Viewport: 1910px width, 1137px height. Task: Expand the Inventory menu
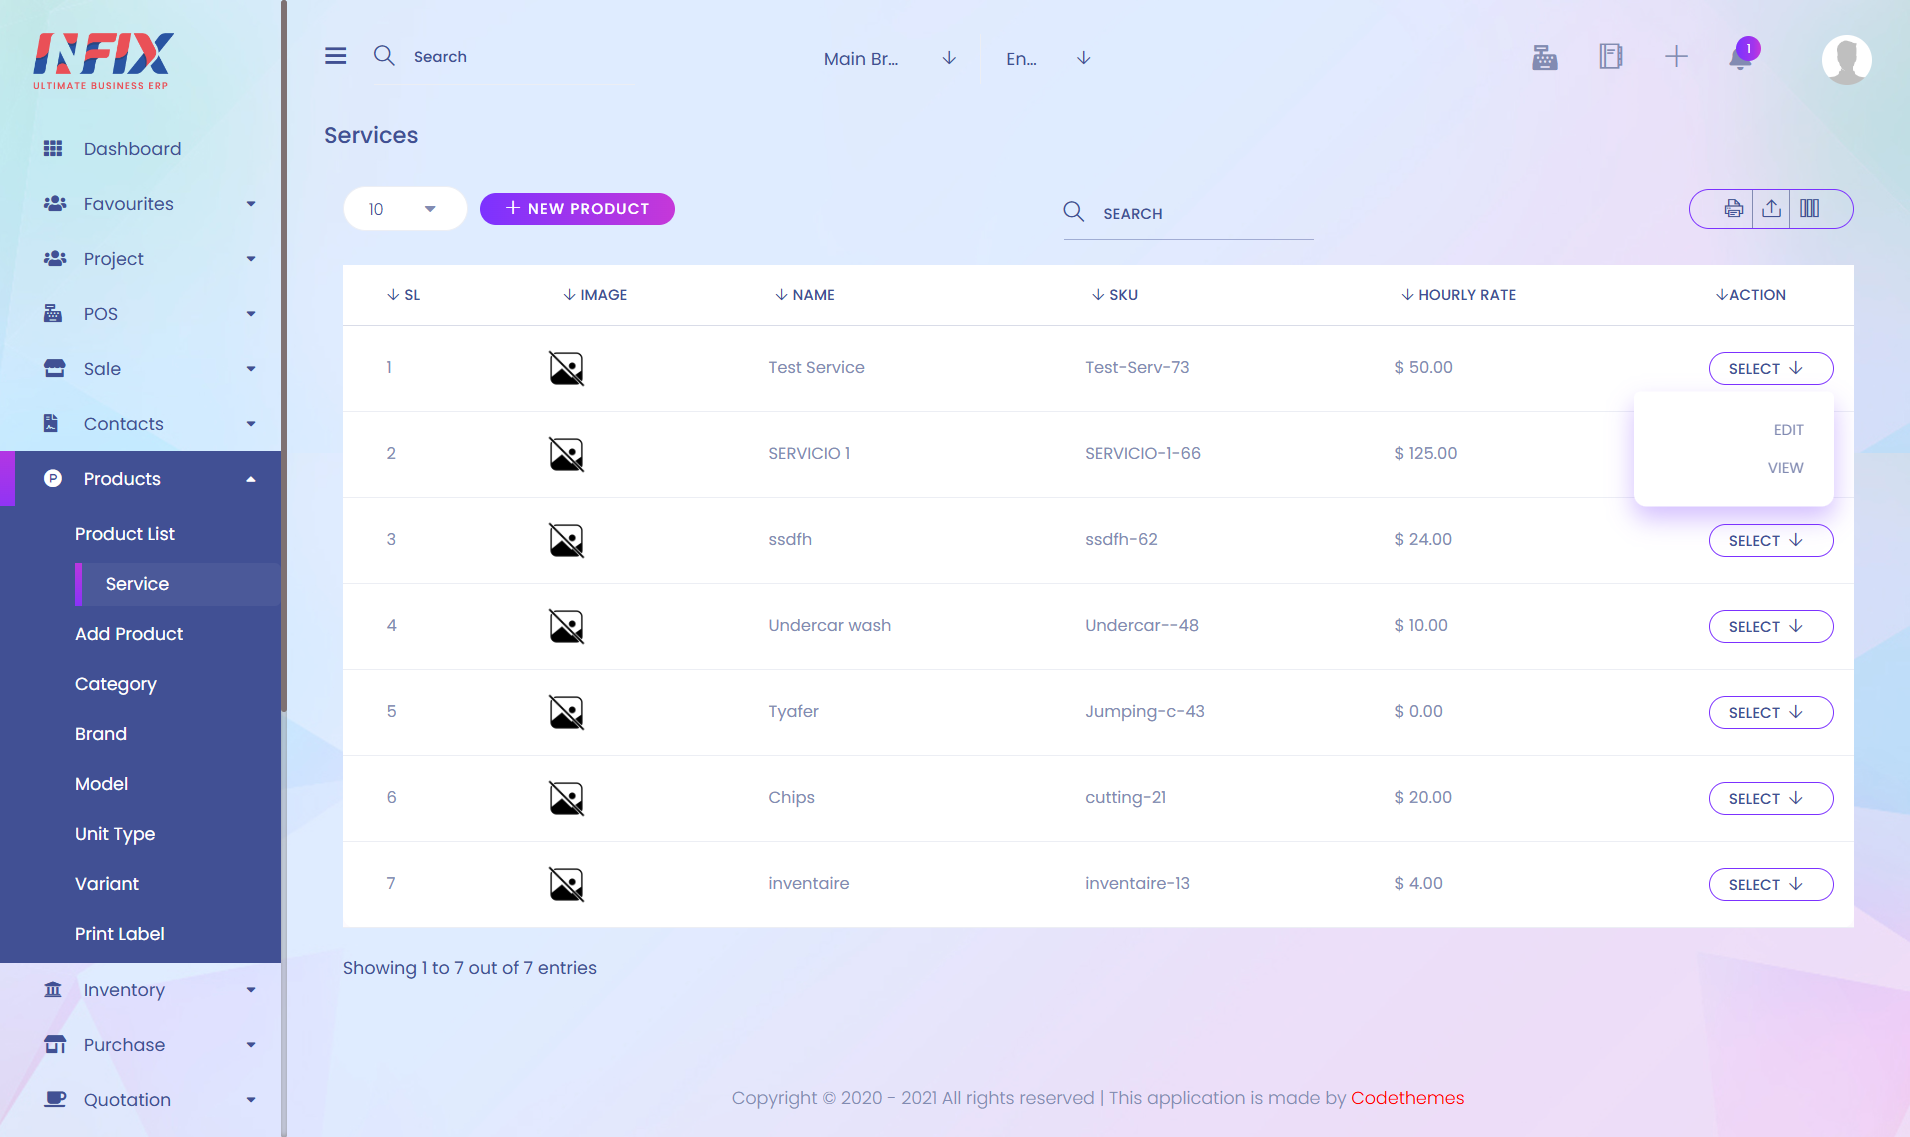(251, 990)
